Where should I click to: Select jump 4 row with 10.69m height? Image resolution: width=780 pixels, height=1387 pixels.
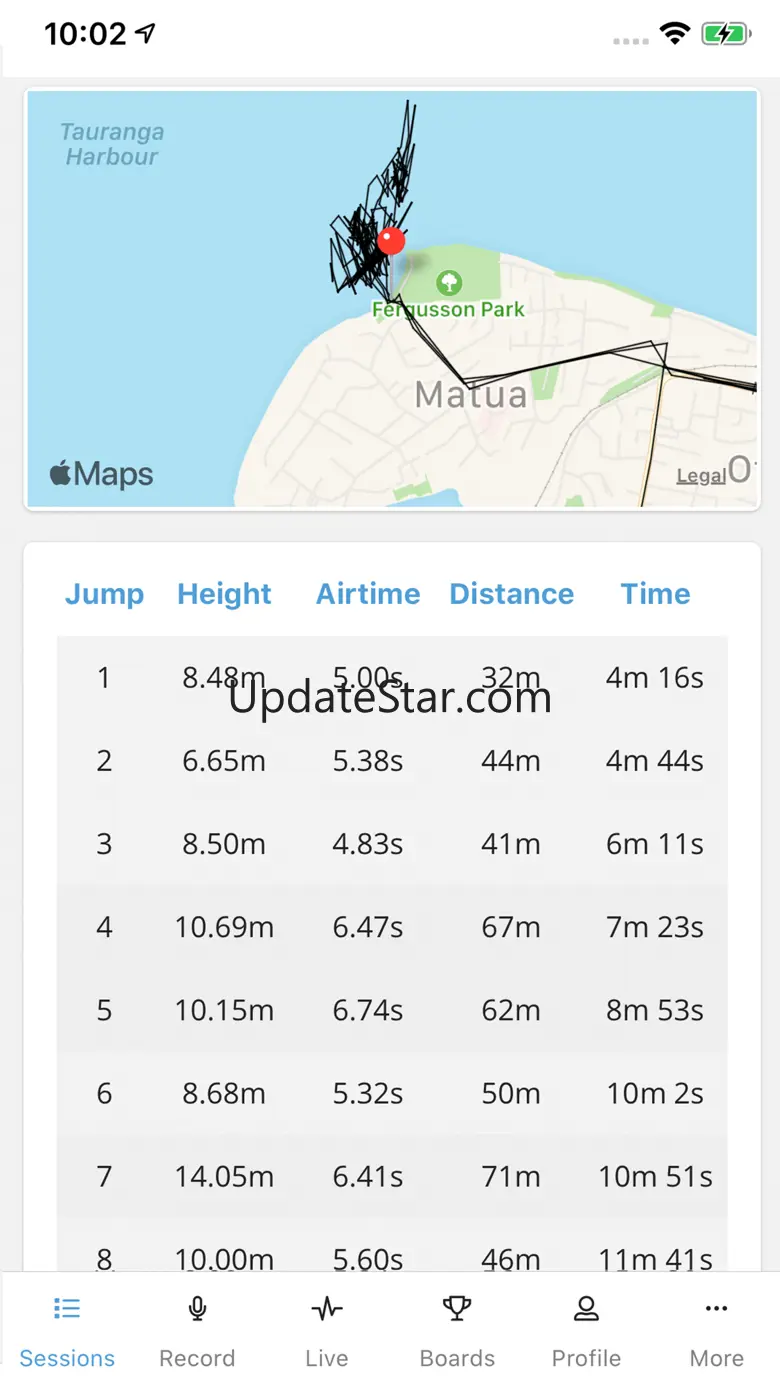coord(392,928)
